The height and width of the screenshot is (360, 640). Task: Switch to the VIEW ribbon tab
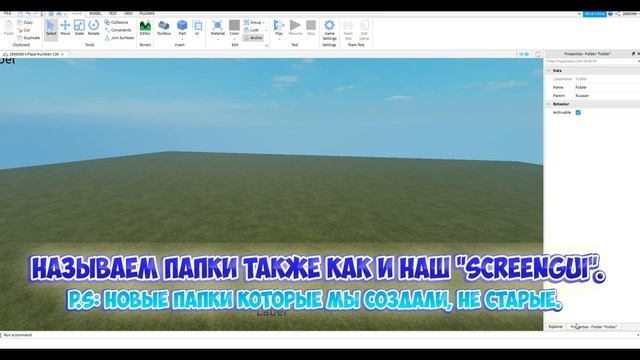128,13
